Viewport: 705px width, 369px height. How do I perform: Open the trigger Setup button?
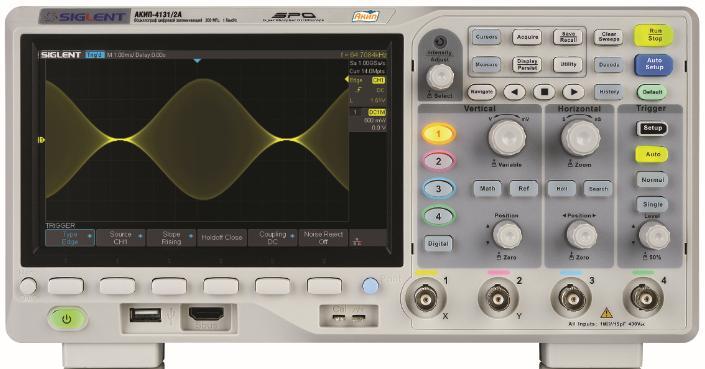pos(652,129)
